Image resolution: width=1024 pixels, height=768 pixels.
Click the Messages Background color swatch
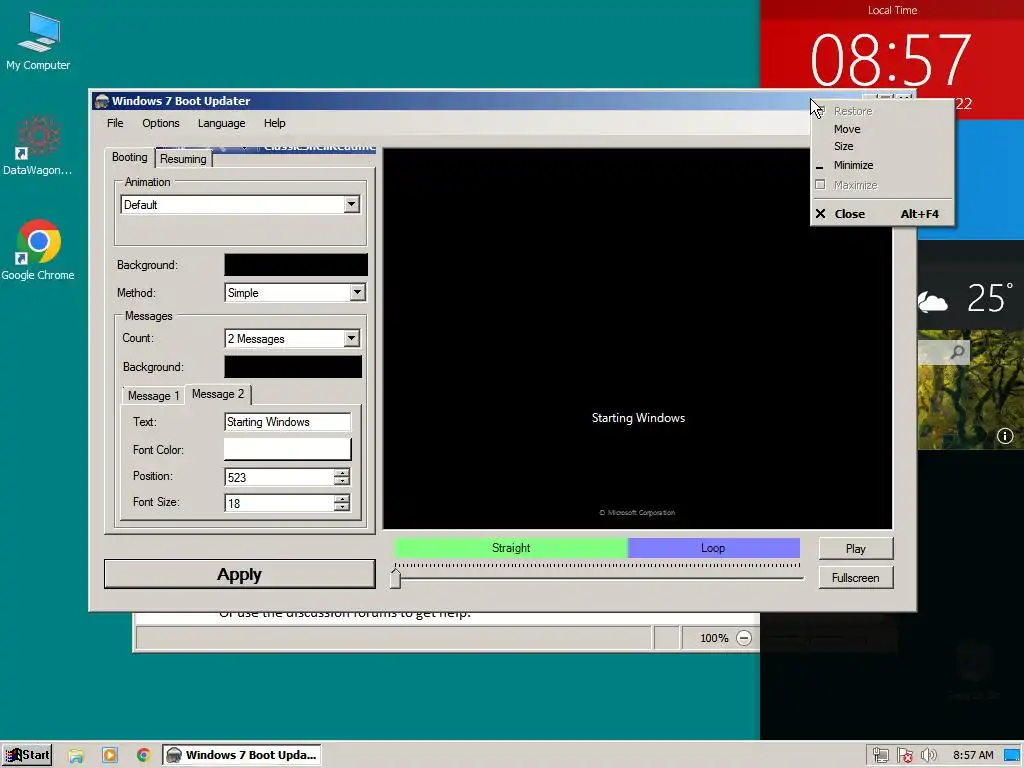pyautogui.click(x=293, y=366)
